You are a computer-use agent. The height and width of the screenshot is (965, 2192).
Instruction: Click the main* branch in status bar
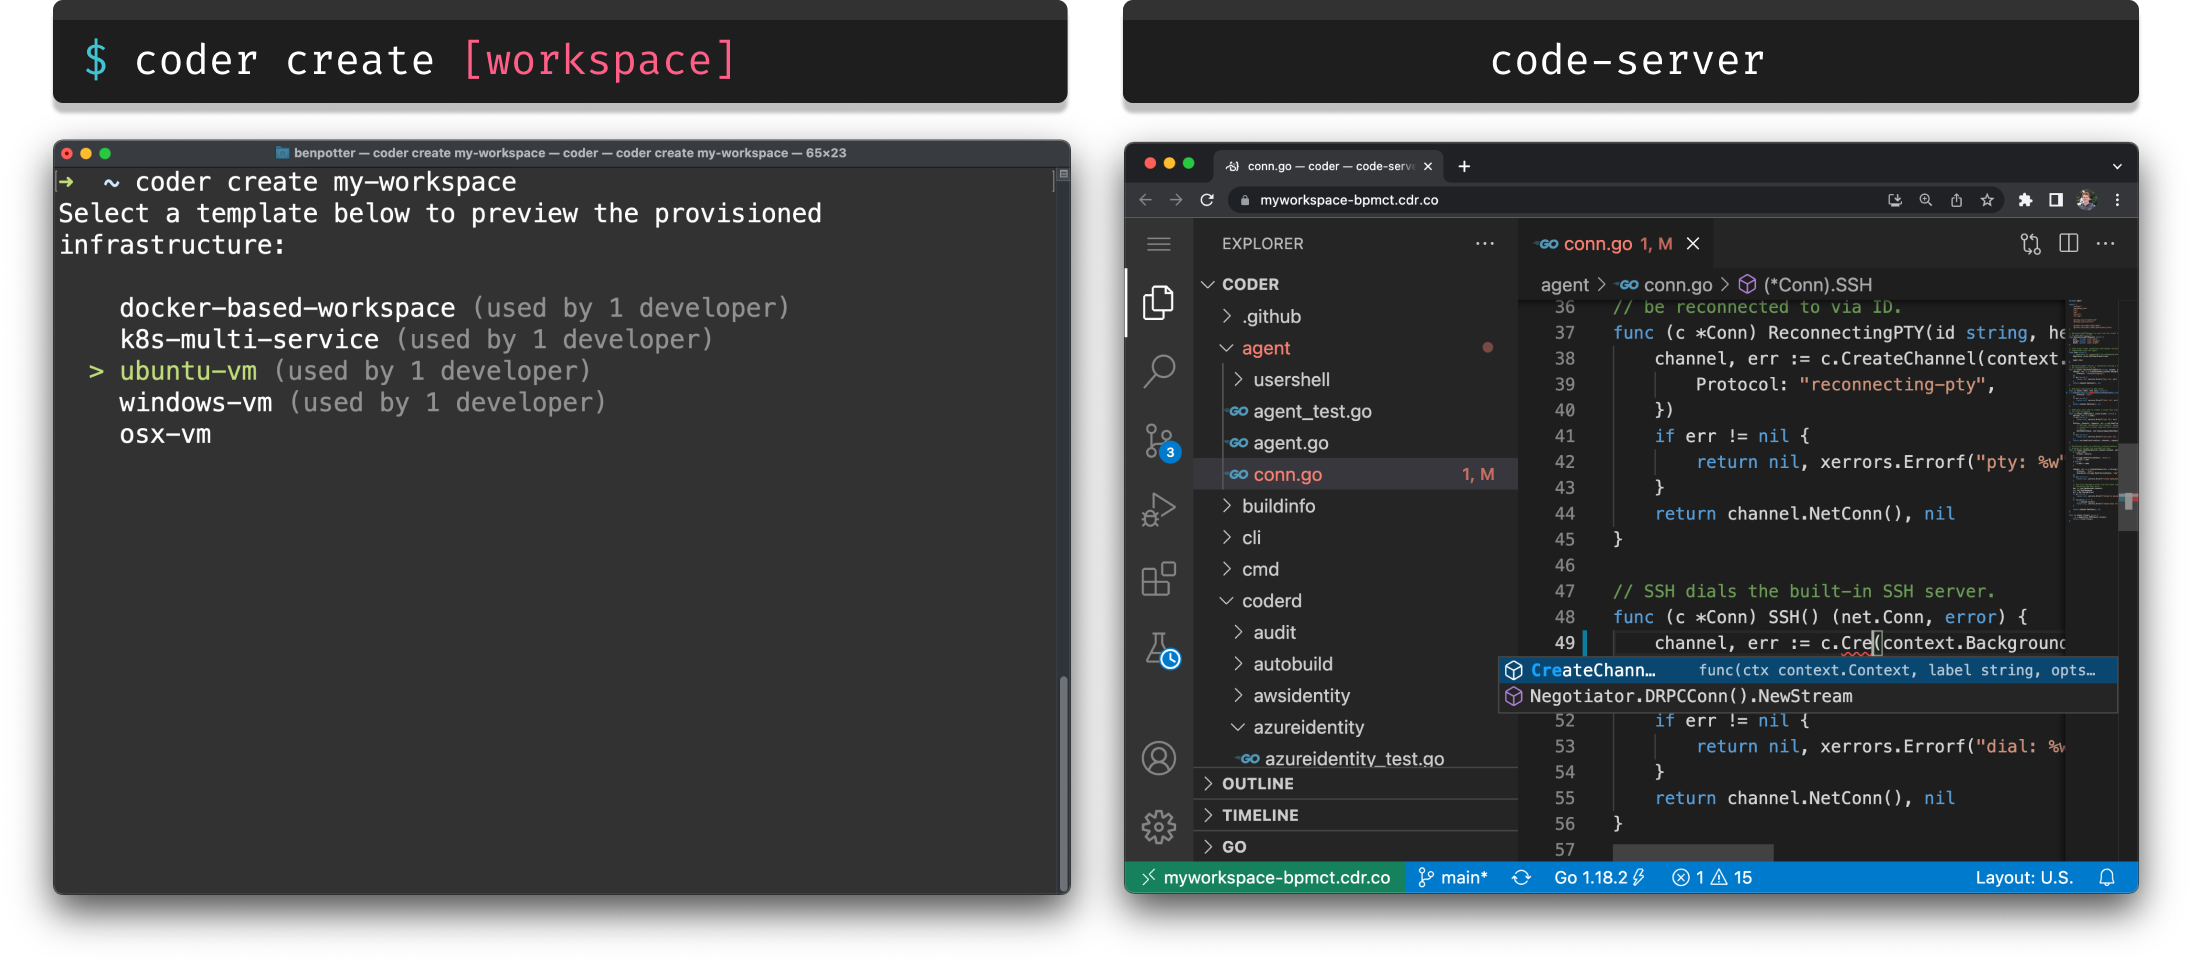tap(1453, 877)
